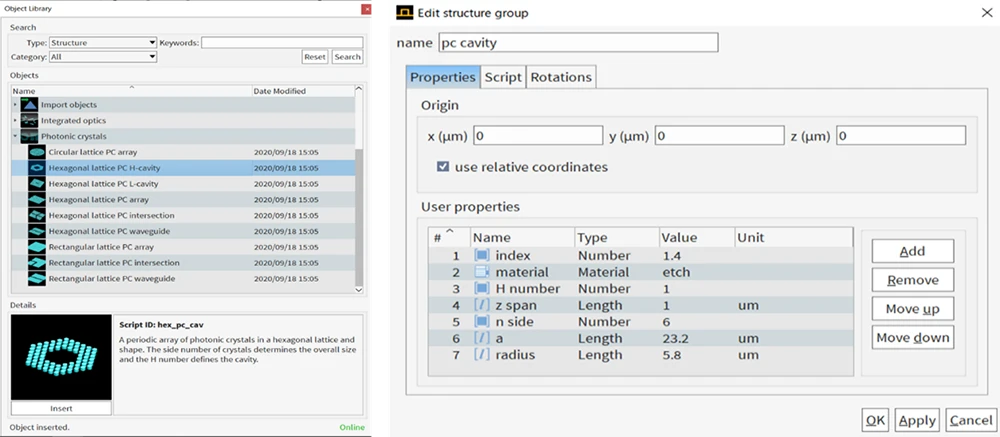
Task: Click the Circular lattice PC array icon
Action: pyautogui.click(x=38, y=152)
